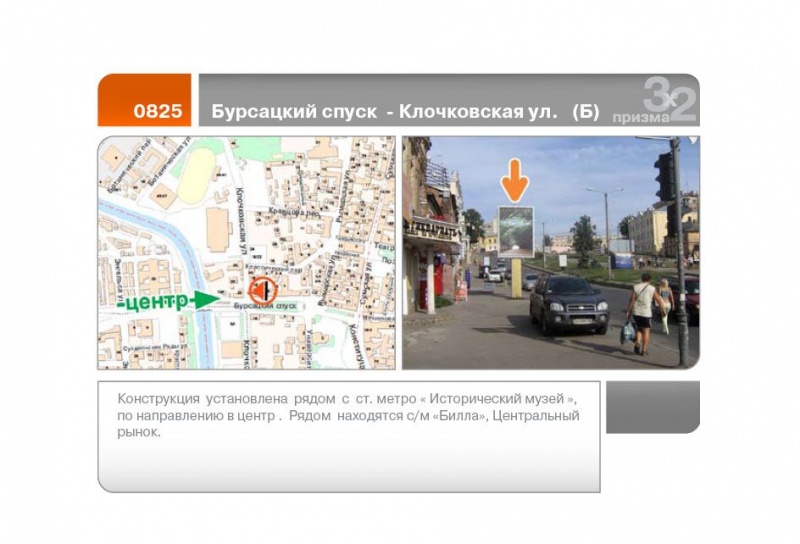
Task: Click the orange down arrow above the billboard
Action: click(515, 180)
